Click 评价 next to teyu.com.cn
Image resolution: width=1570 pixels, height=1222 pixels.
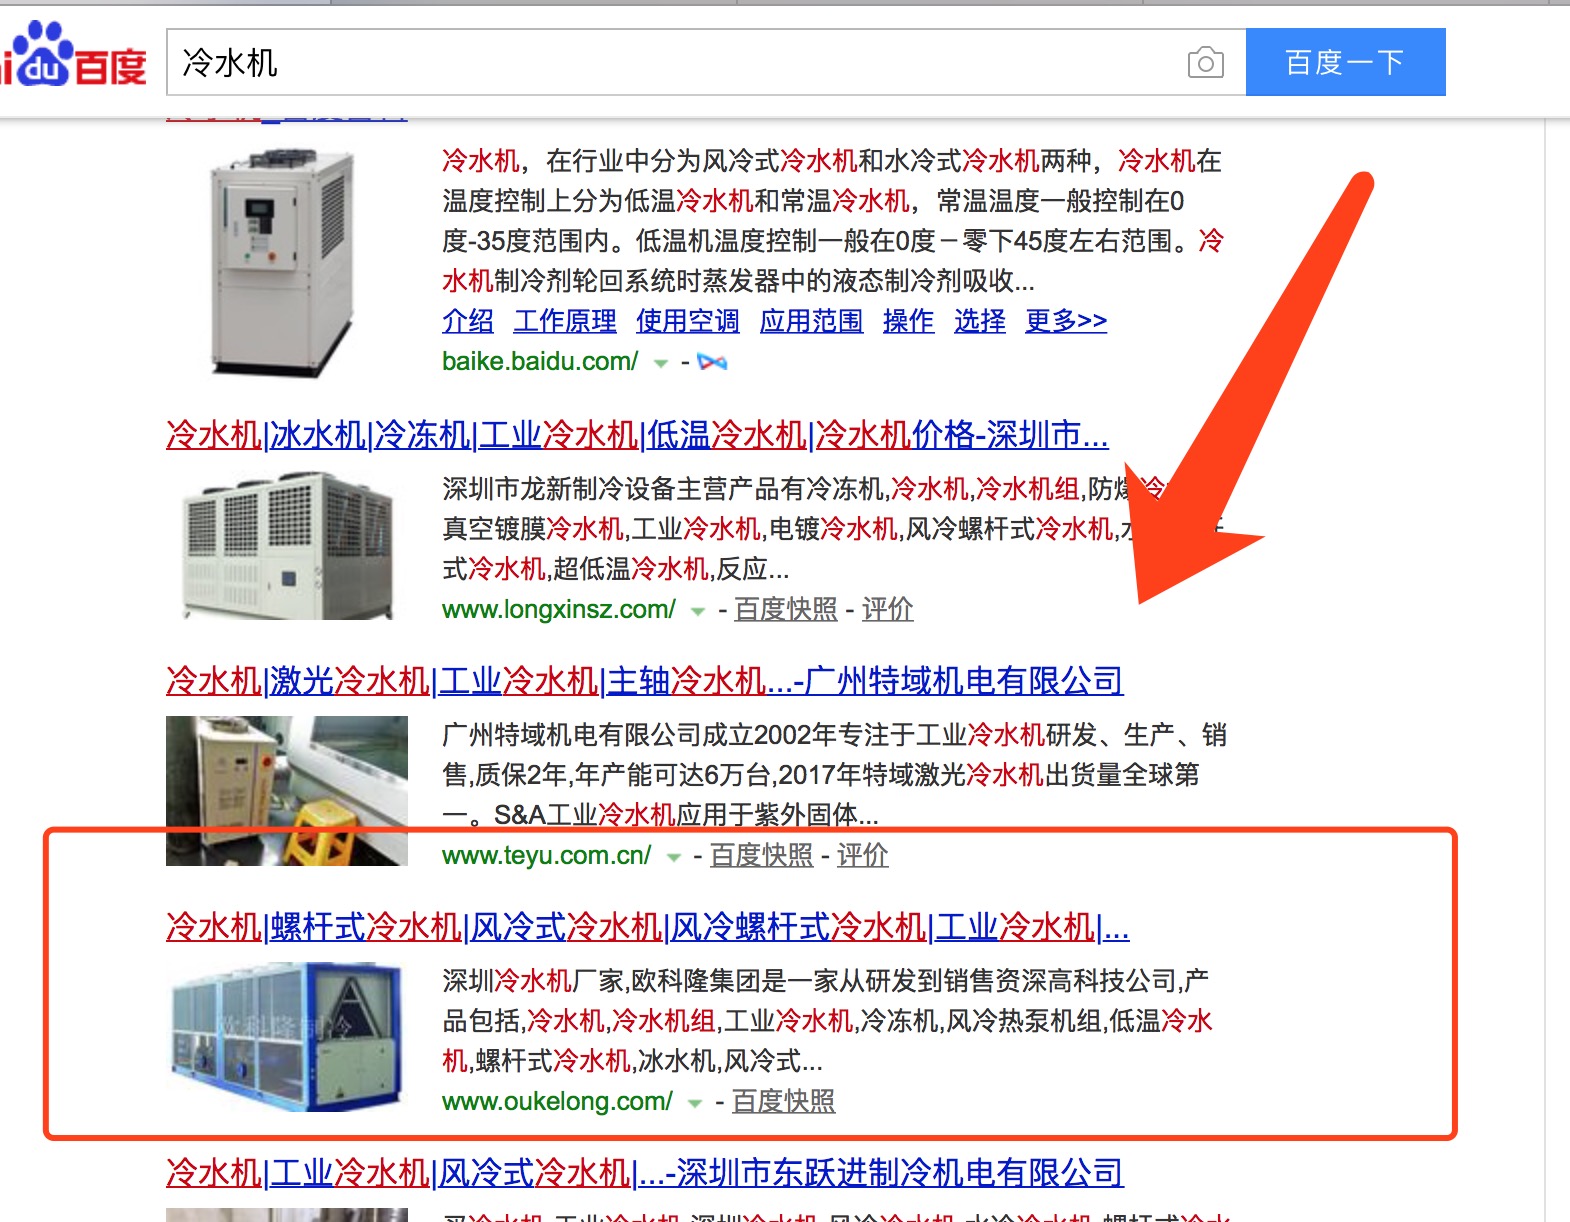[862, 855]
